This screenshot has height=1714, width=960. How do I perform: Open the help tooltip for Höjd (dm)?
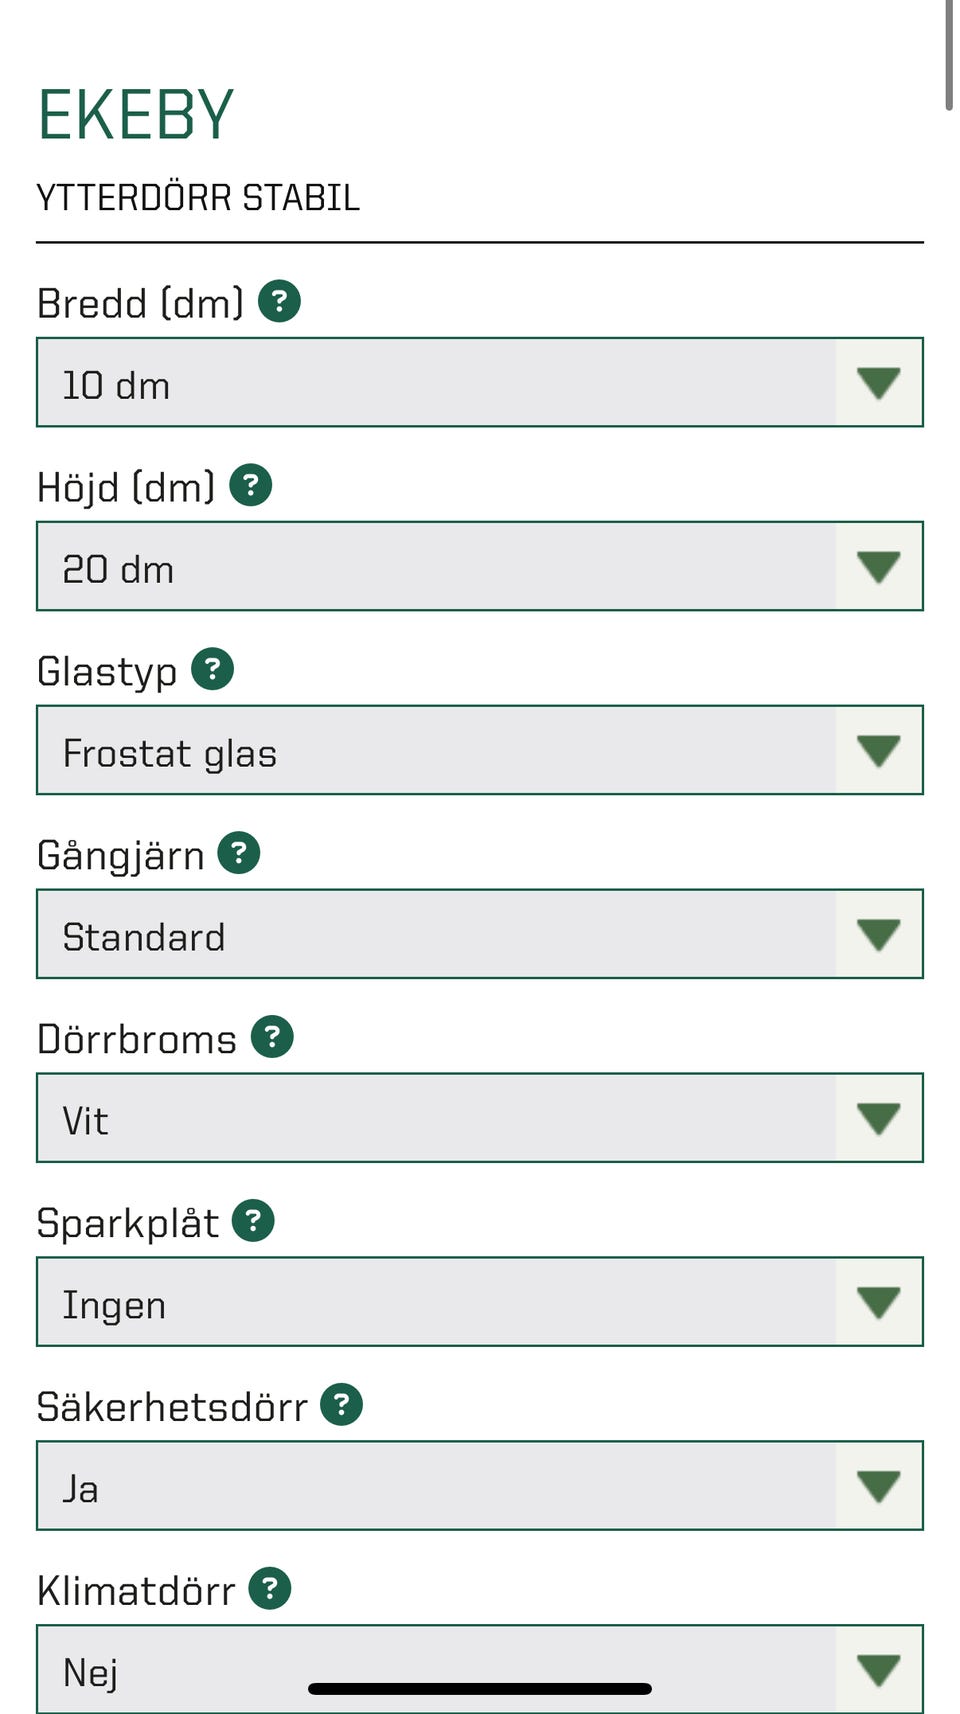(x=251, y=485)
